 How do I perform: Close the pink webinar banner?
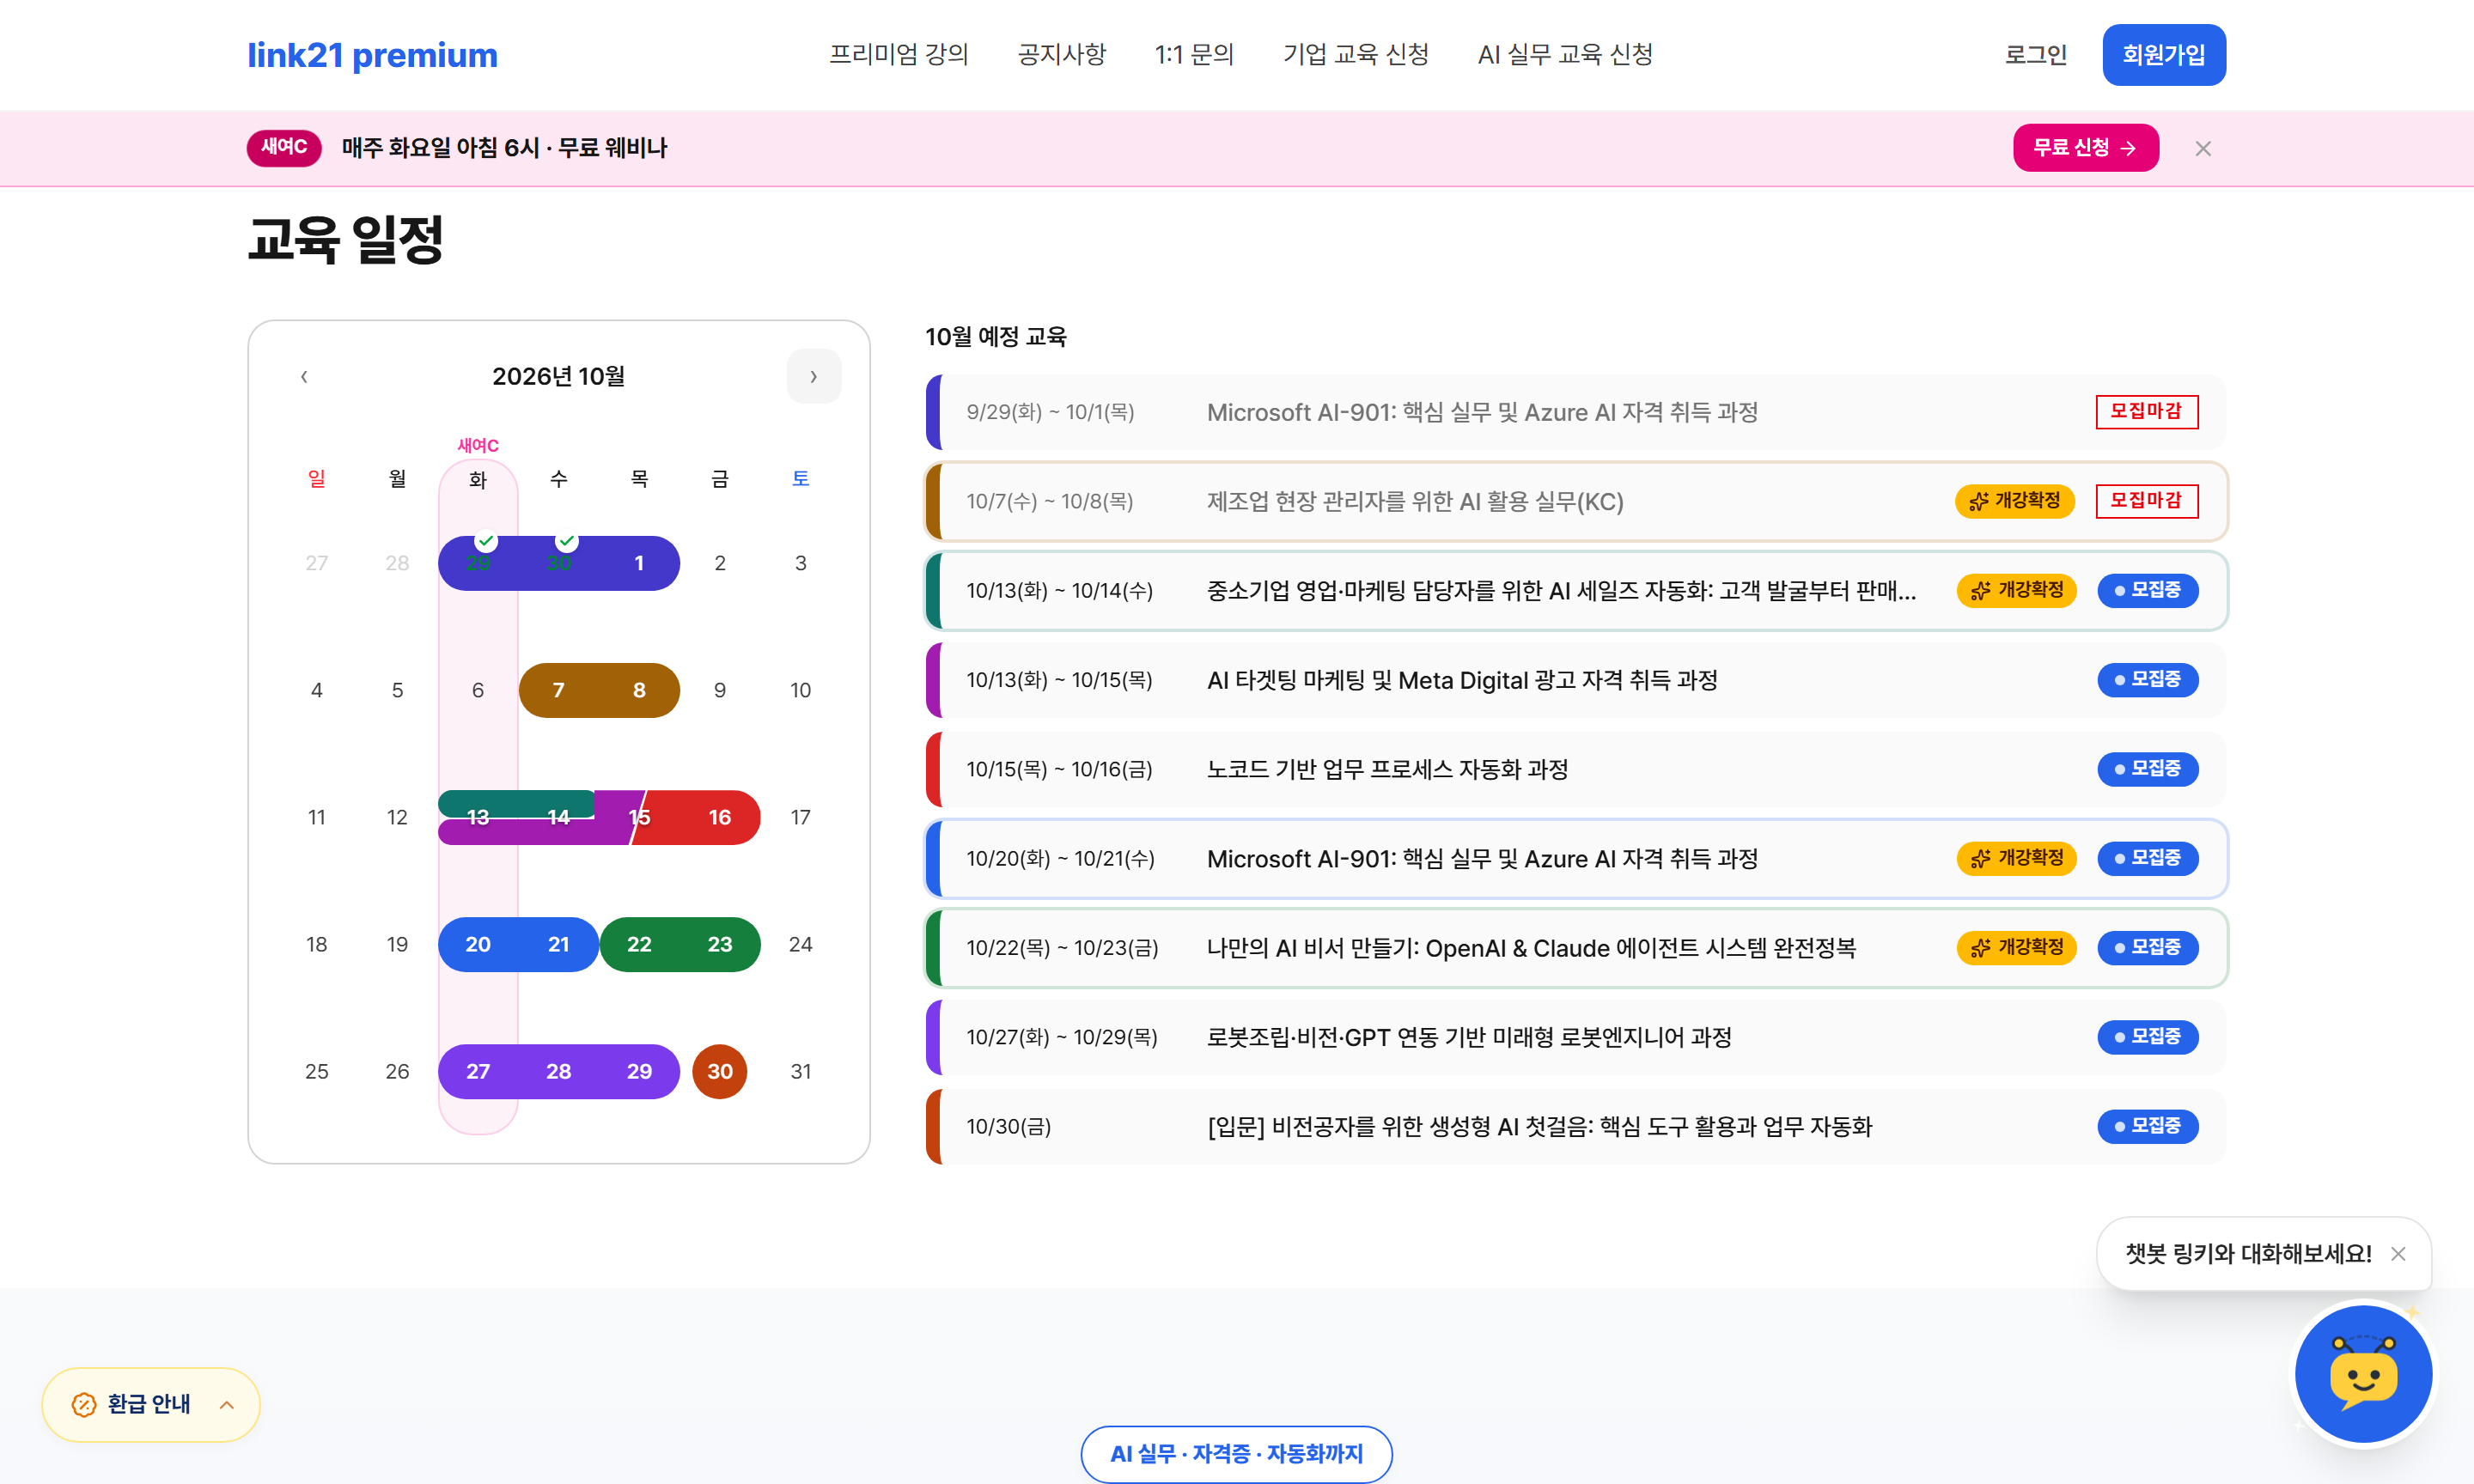(x=2202, y=148)
